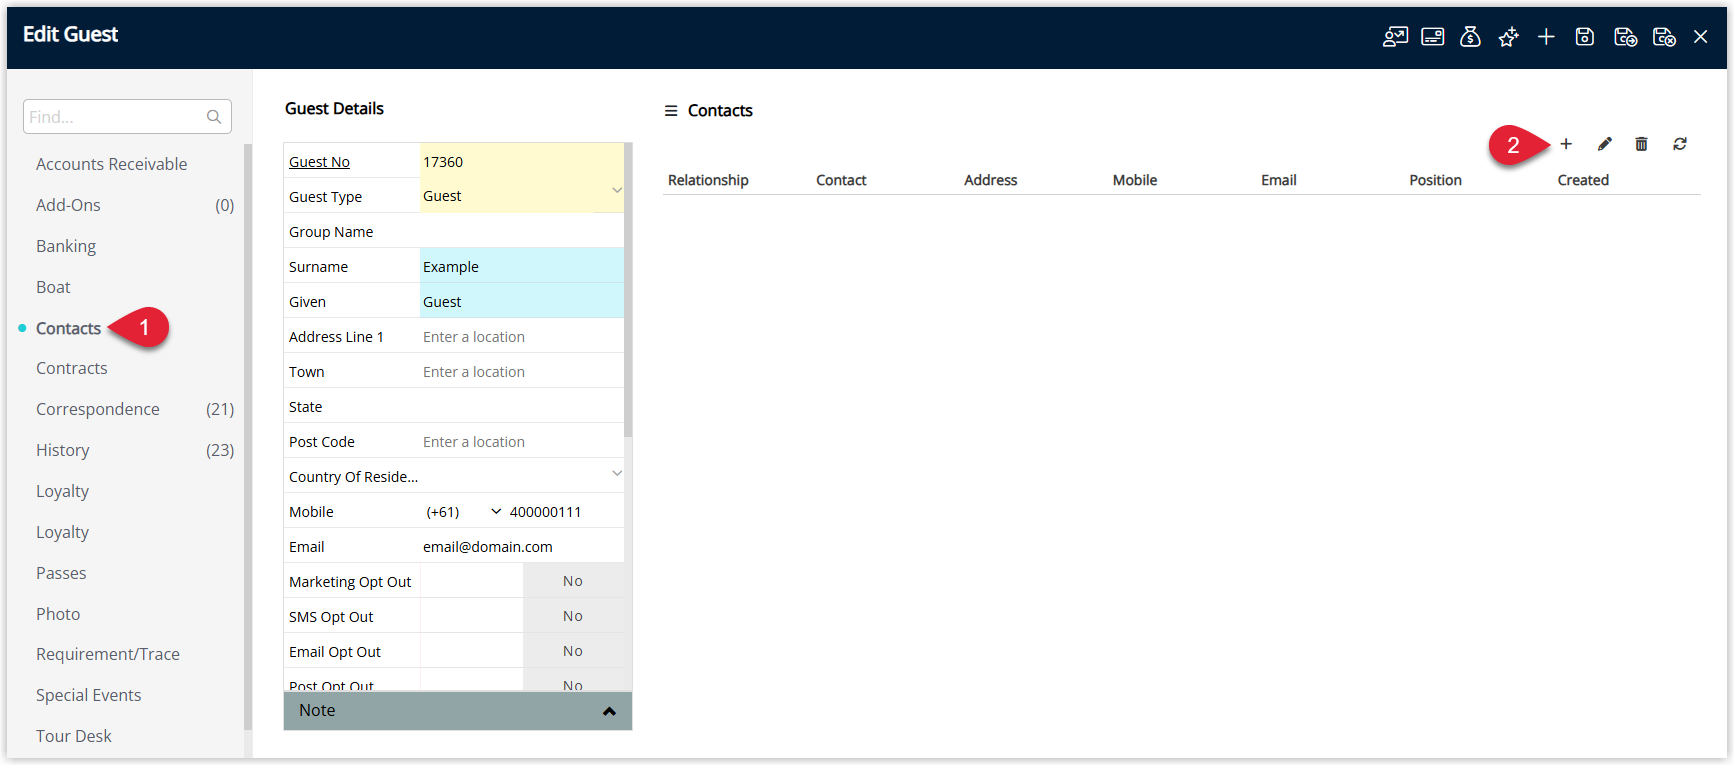Open Special Events section

tap(88, 695)
